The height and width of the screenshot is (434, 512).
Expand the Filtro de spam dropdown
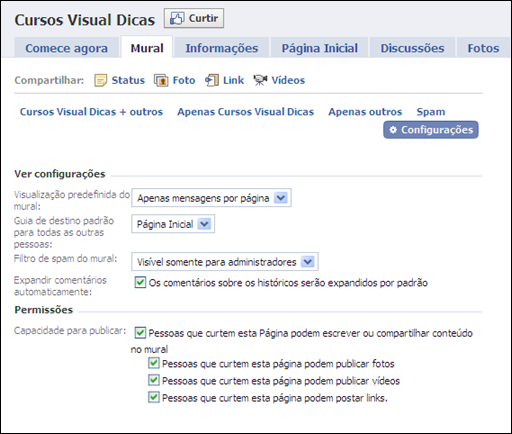(x=225, y=262)
